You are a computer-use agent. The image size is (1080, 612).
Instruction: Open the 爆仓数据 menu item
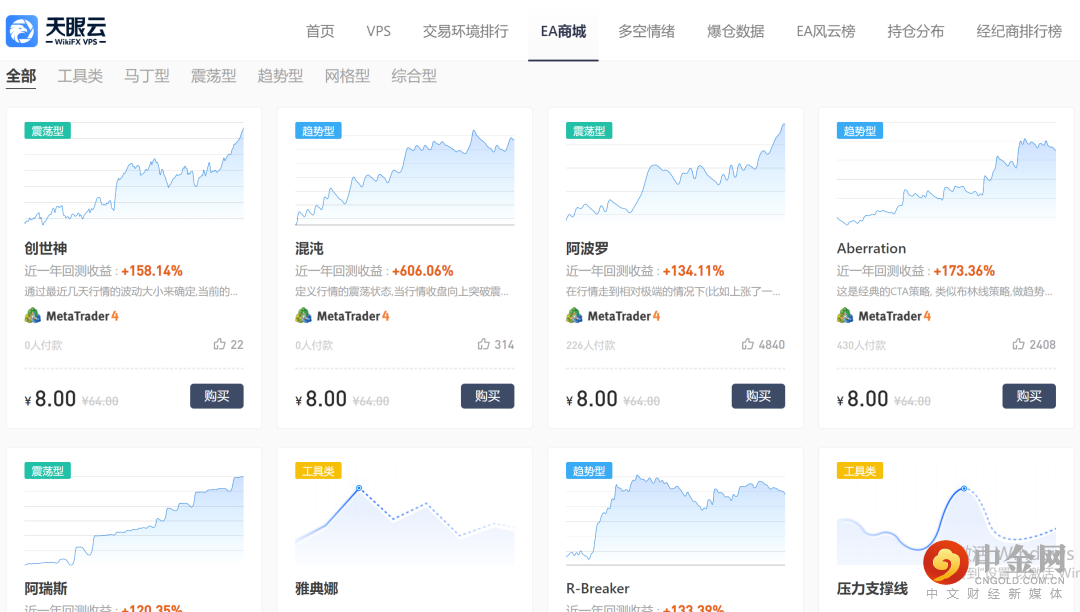(x=735, y=31)
